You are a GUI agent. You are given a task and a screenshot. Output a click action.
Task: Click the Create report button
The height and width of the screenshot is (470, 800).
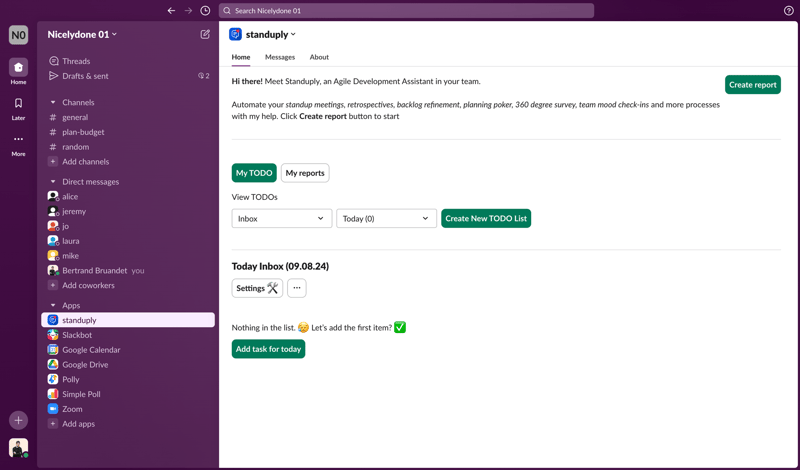point(753,85)
